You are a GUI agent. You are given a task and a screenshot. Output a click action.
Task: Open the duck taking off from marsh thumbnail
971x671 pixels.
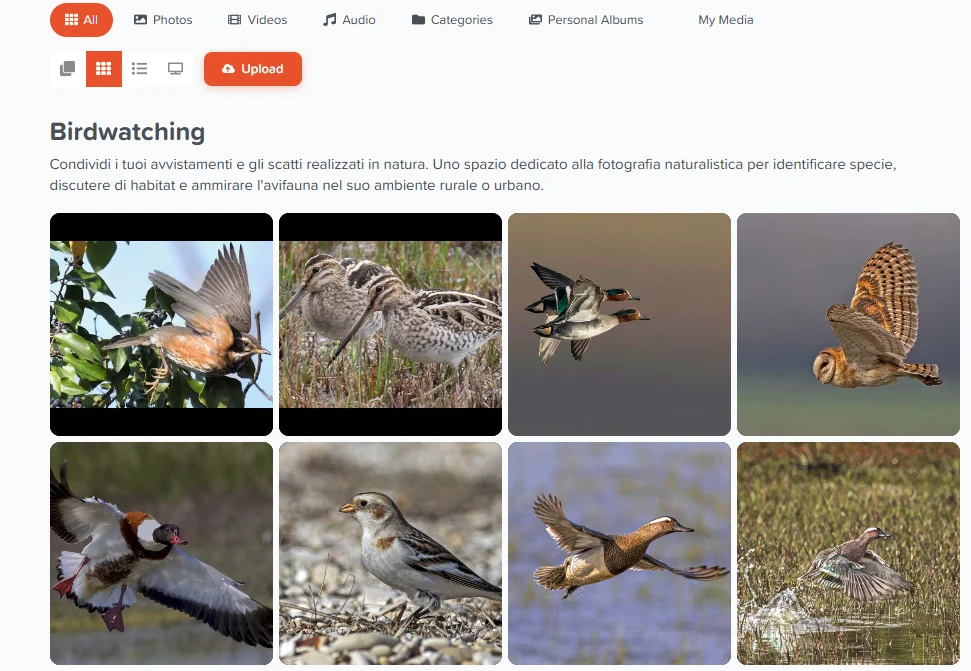848,553
